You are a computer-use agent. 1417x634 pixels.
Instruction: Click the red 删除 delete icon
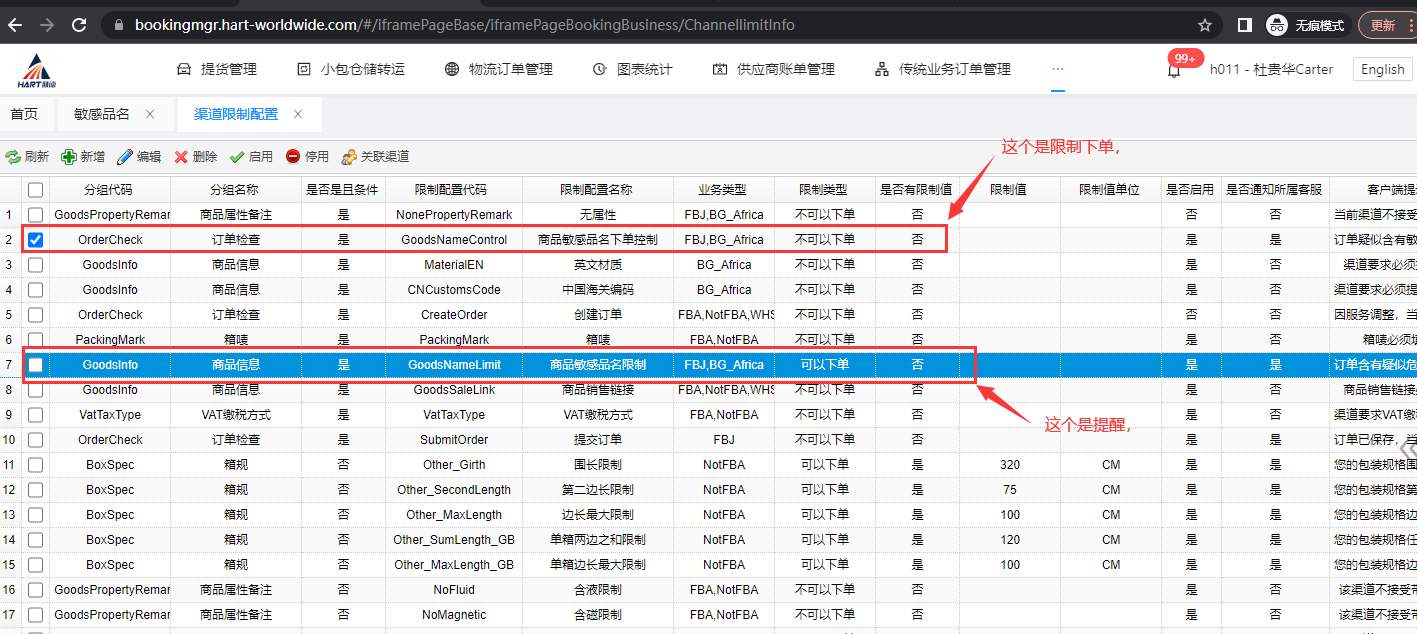(x=181, y=157)
